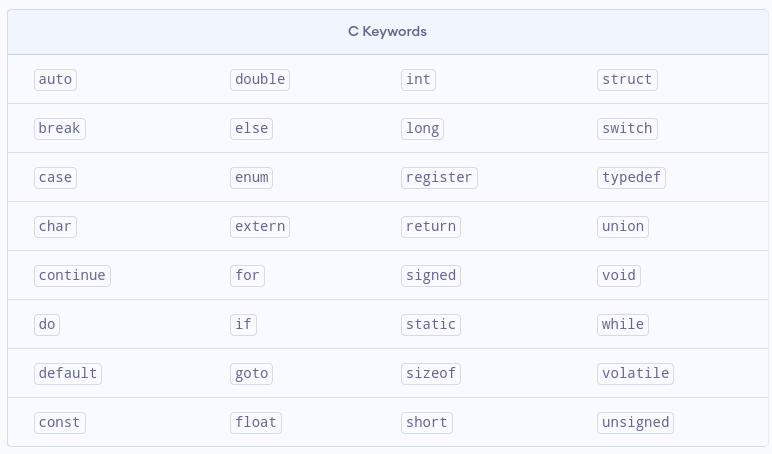Click the register keyword
The width and height of the screenshot is (772, 454).
[439, 177]
